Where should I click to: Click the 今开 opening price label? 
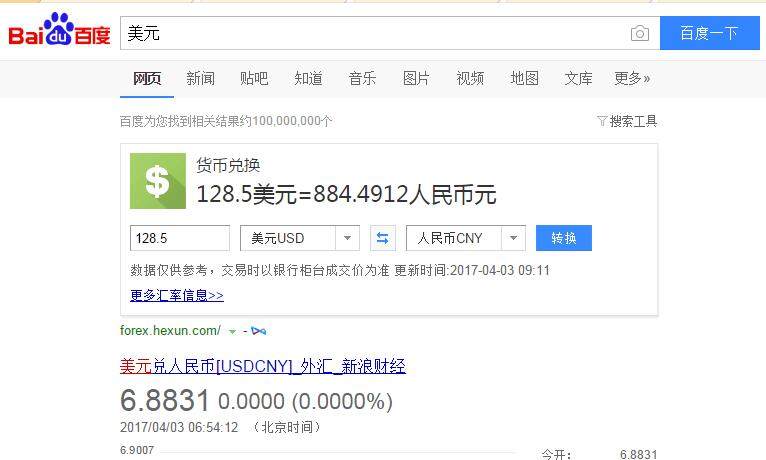coord(556,455)
